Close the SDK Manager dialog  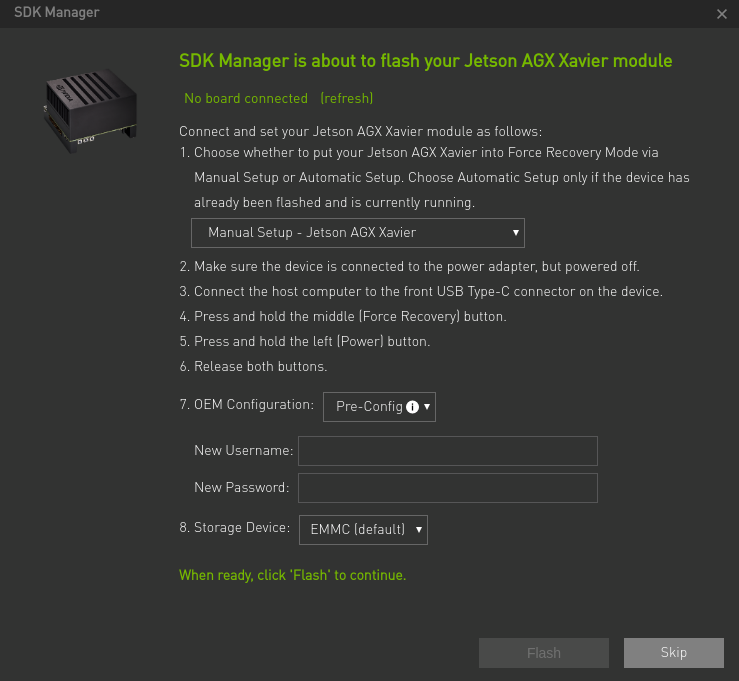coord(722,14)
